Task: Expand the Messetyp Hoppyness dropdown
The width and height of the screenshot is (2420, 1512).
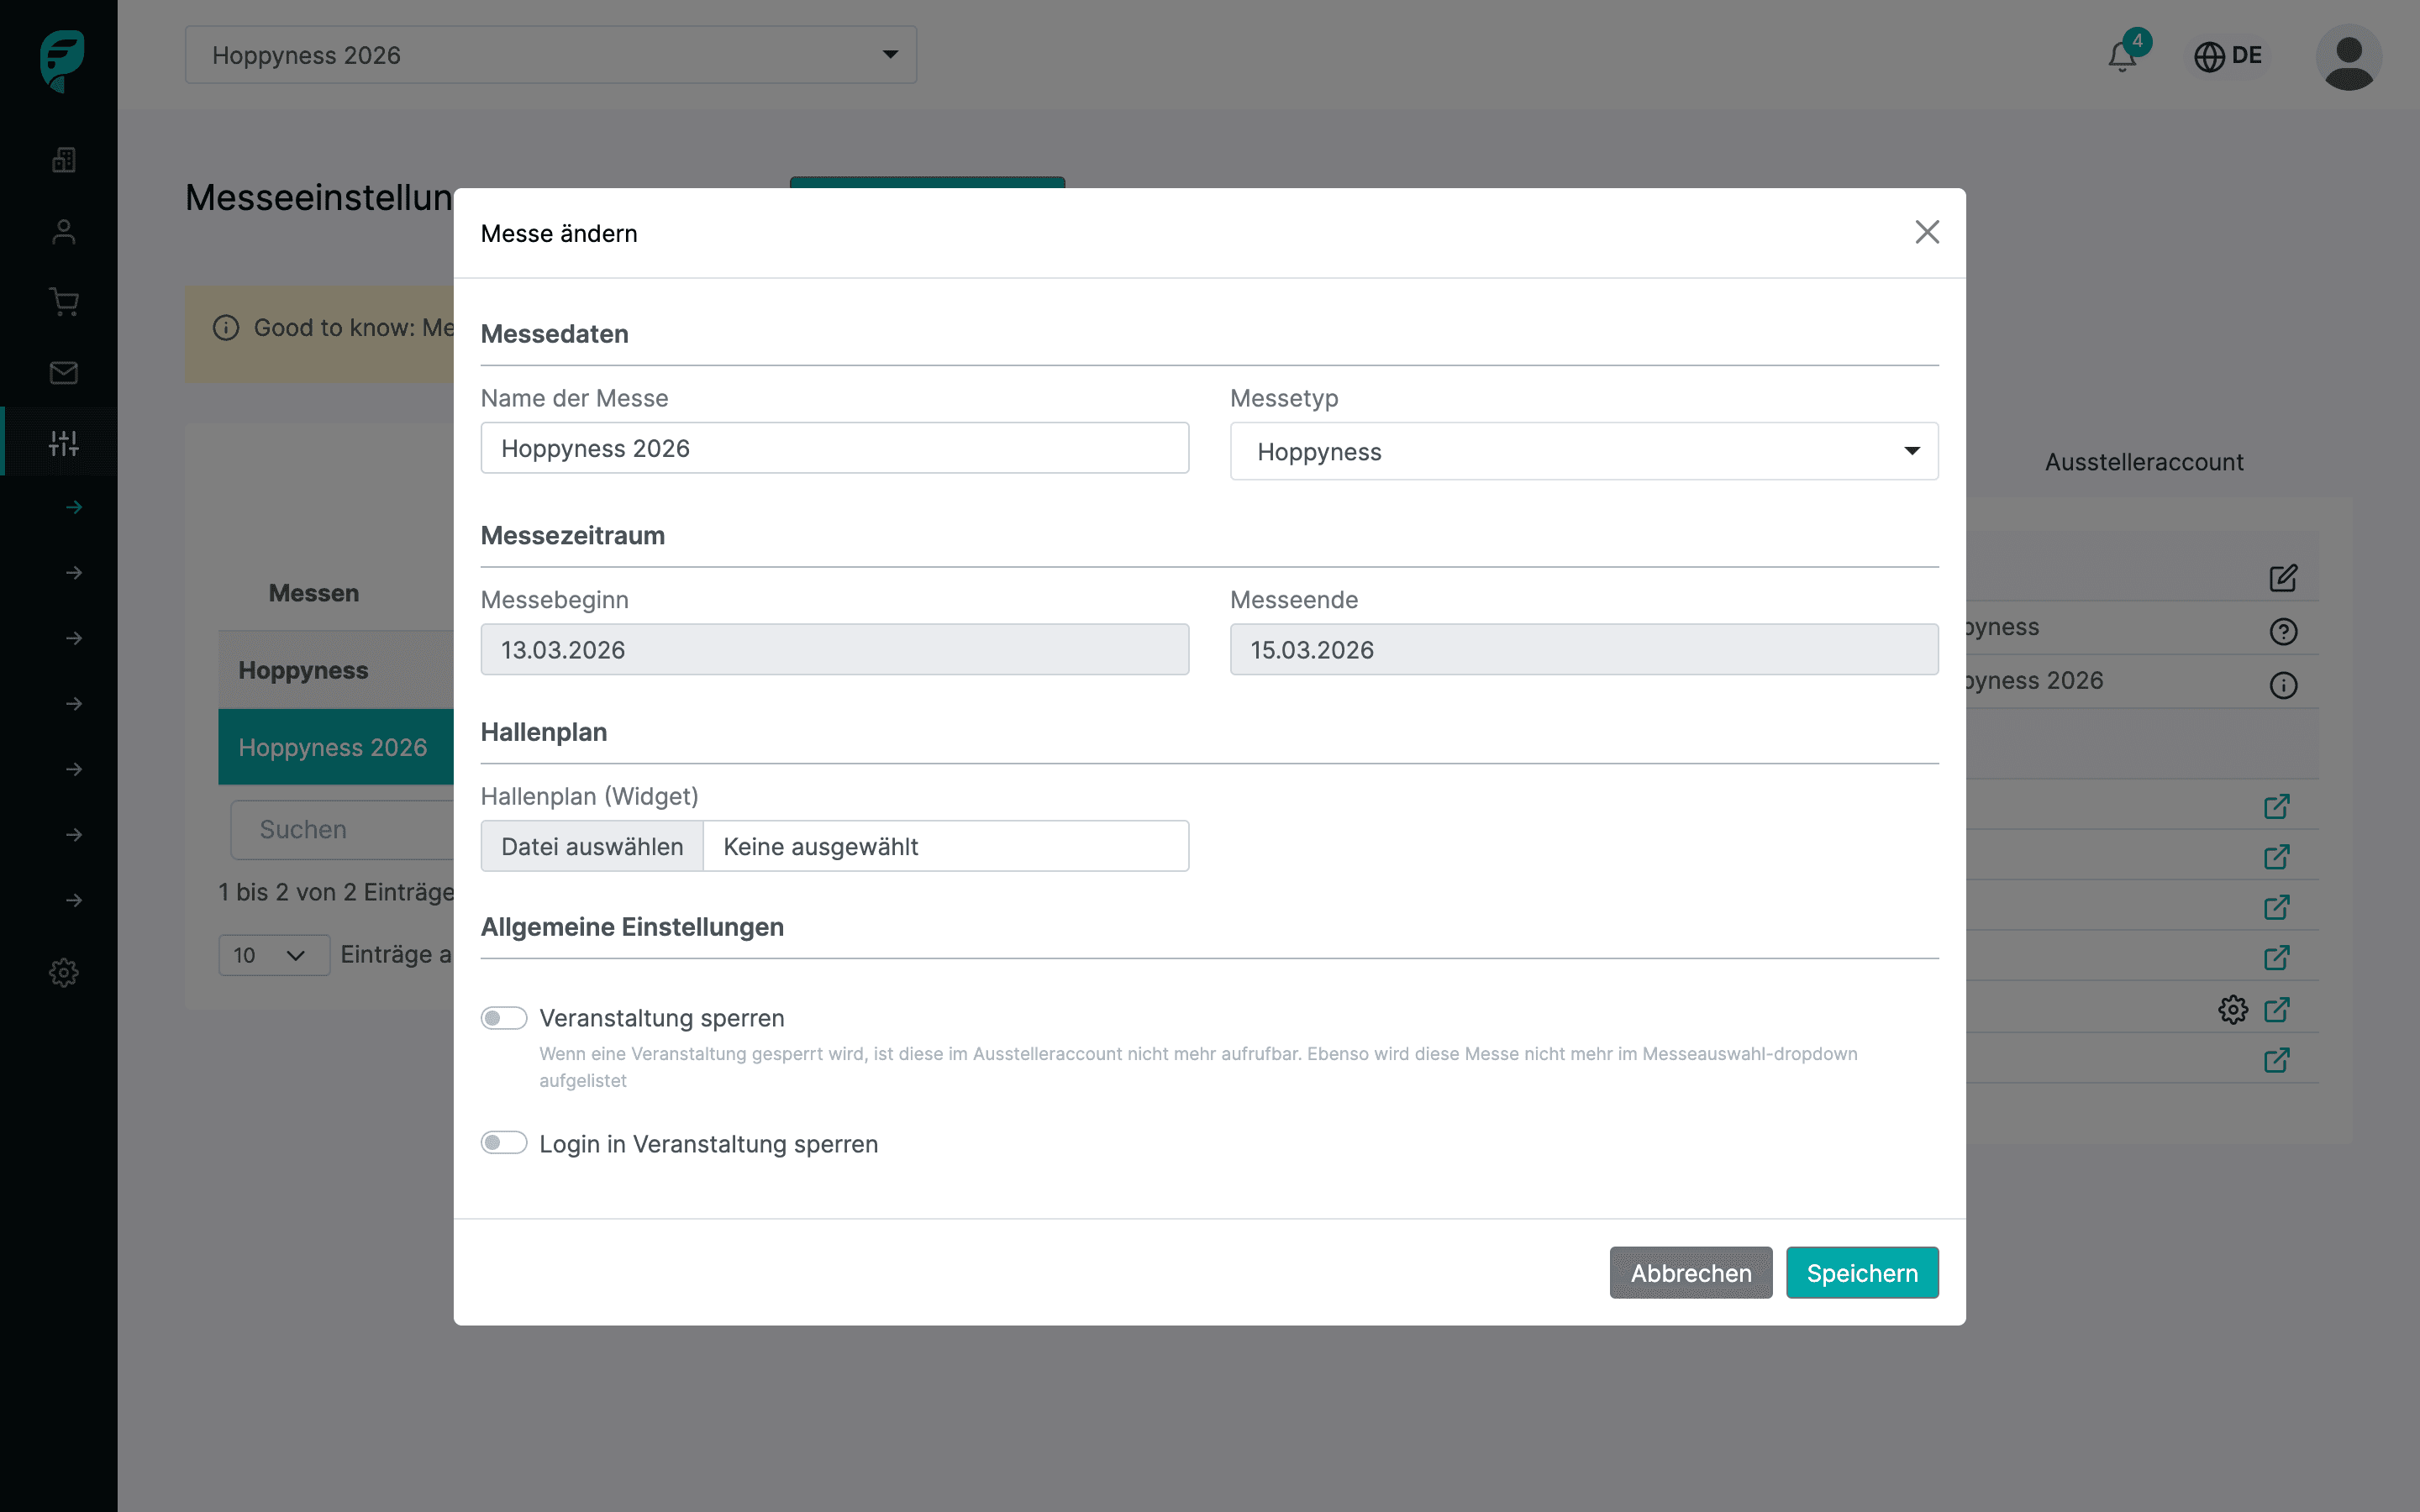Action: point(1583,452)
